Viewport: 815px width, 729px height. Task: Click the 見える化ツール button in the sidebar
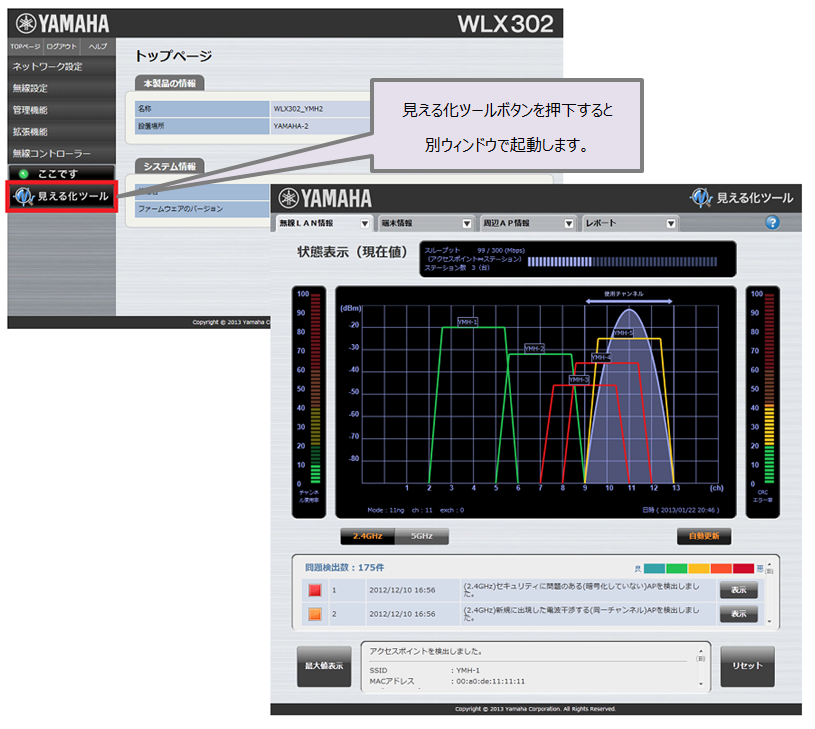coord(61,197)
